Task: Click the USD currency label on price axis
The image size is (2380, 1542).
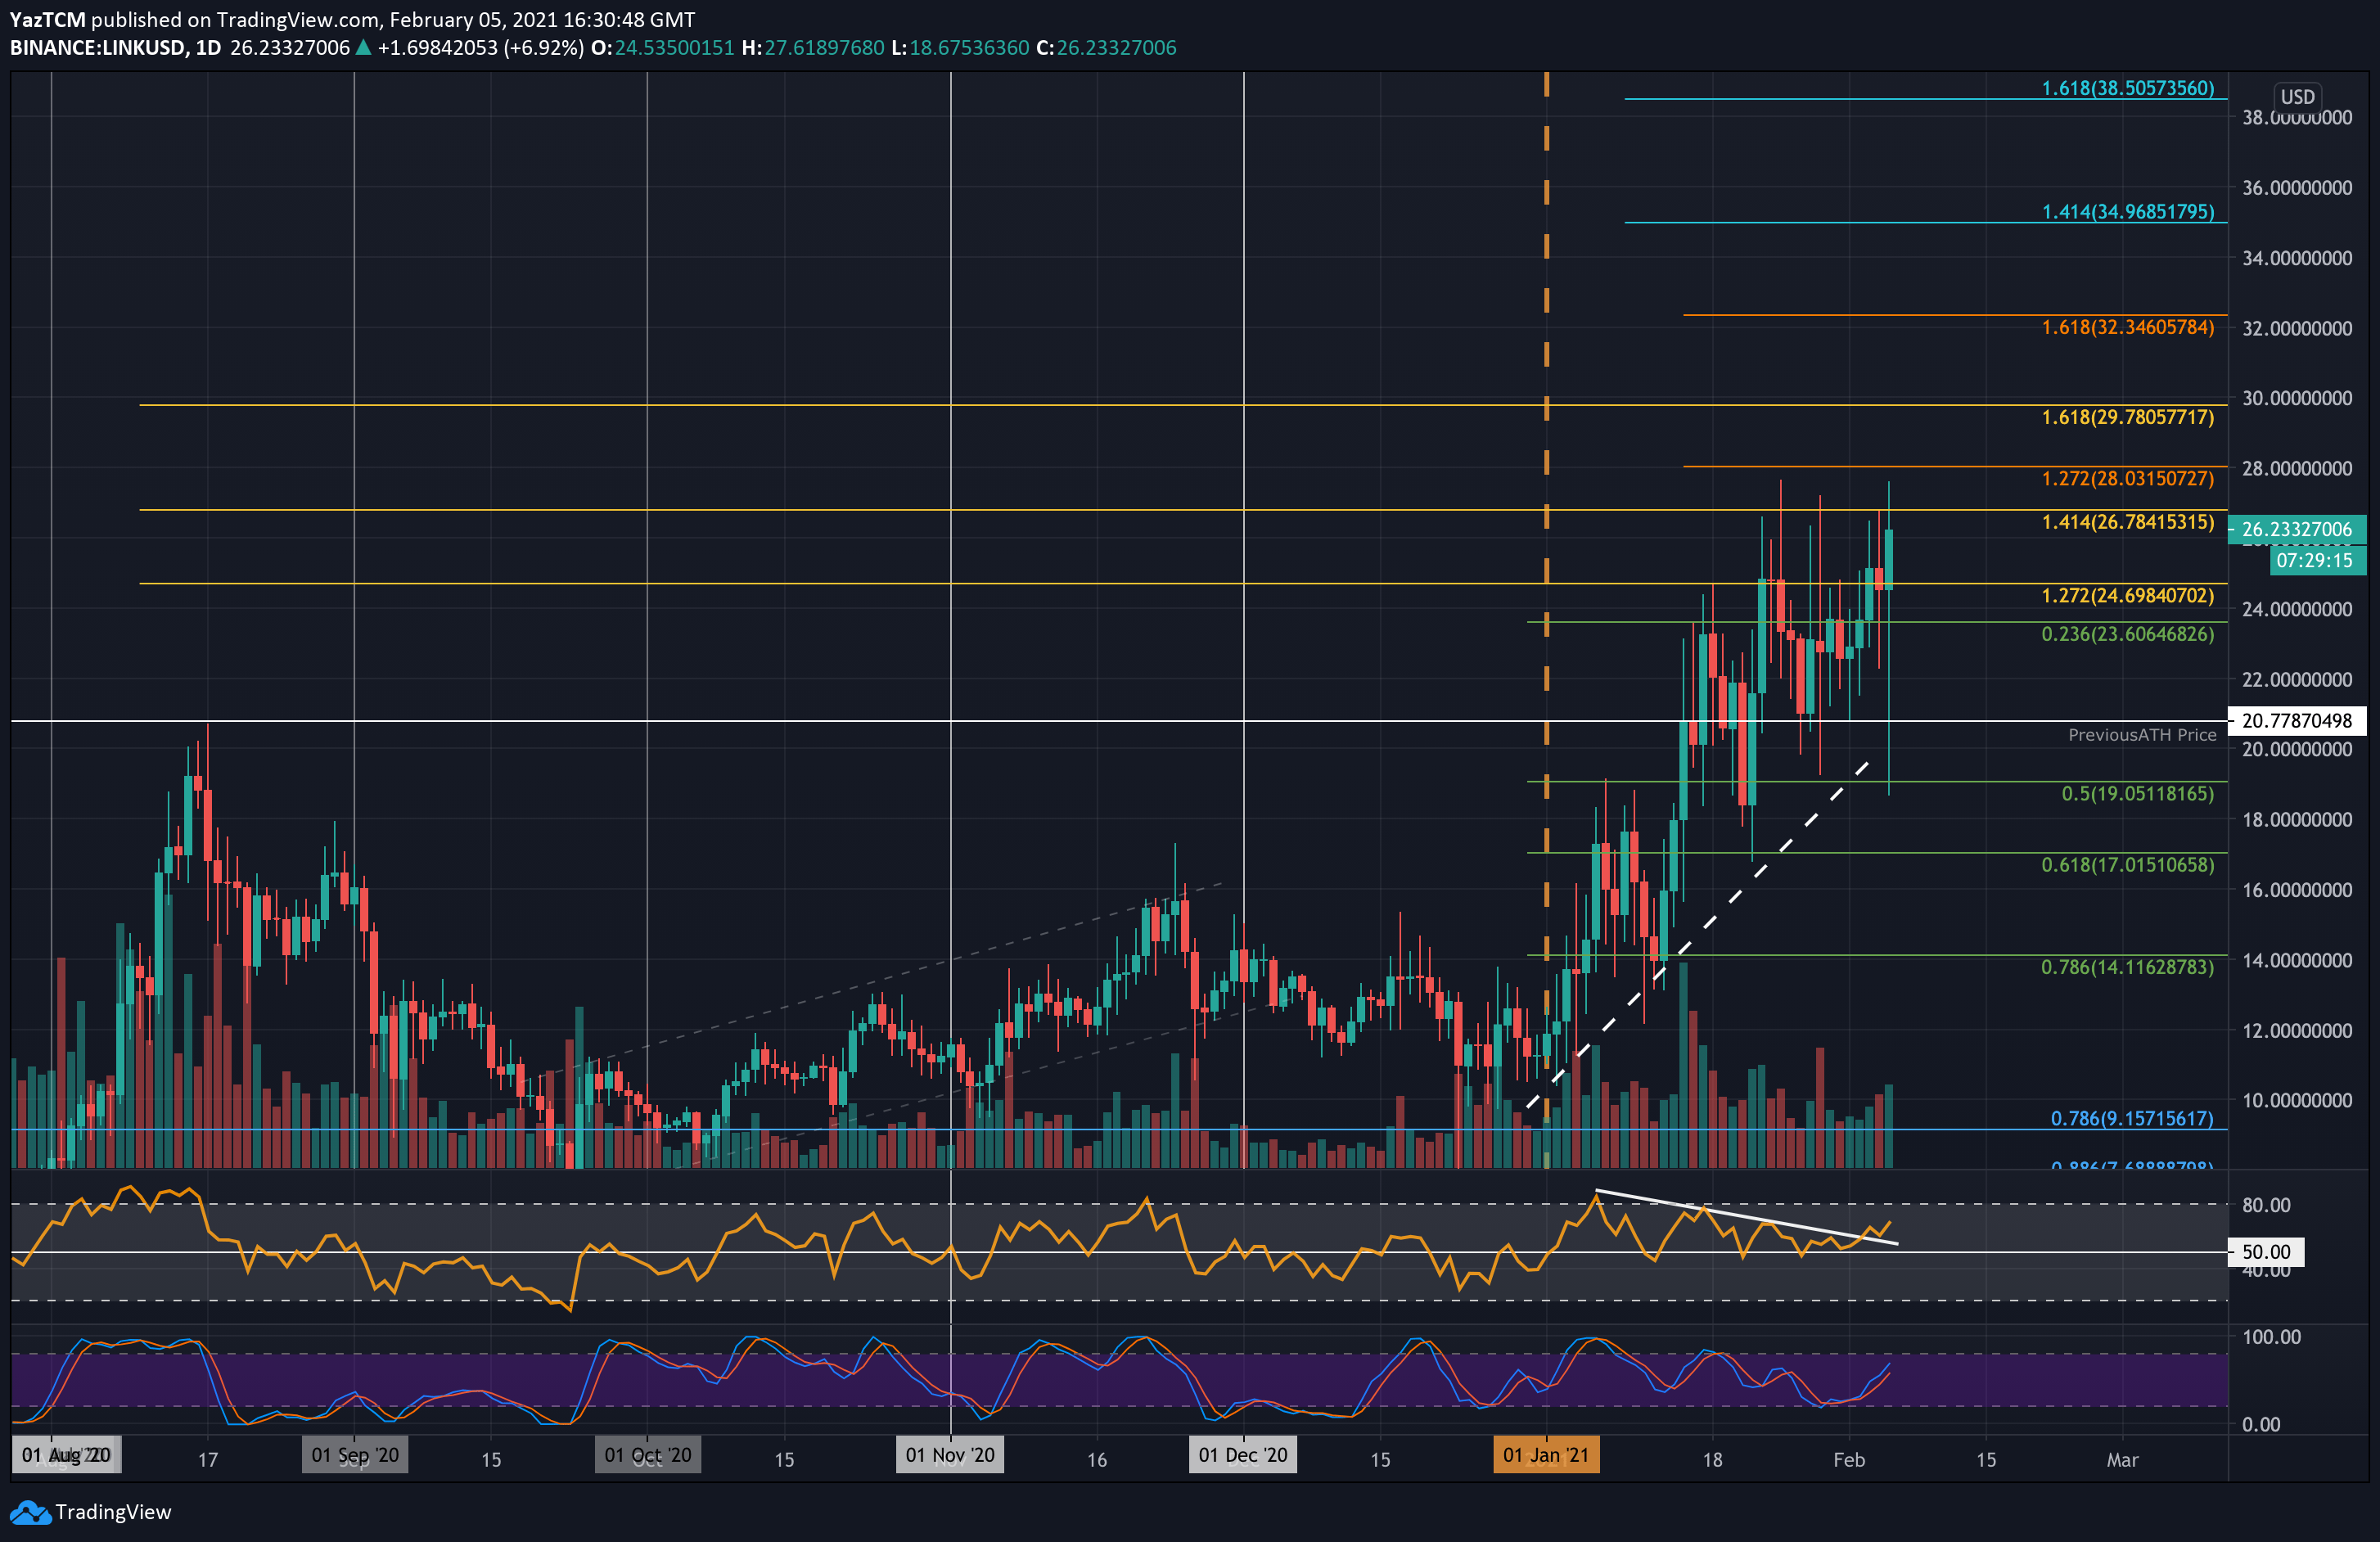Action: tap(2297, 96)
